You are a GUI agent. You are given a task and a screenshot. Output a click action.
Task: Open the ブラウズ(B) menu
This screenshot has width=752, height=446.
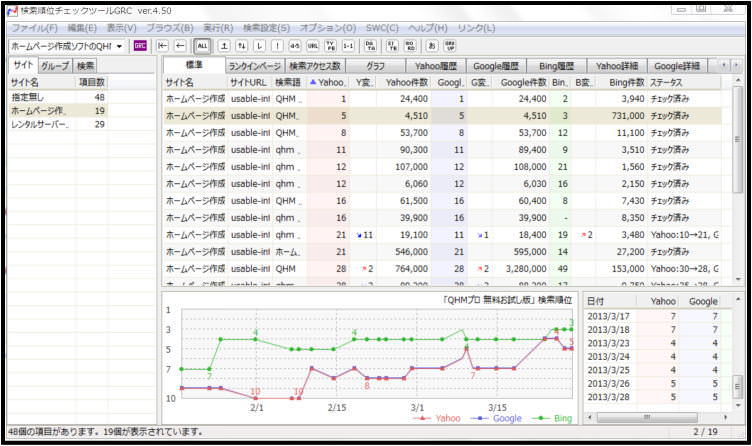click(x=170, y=28)
